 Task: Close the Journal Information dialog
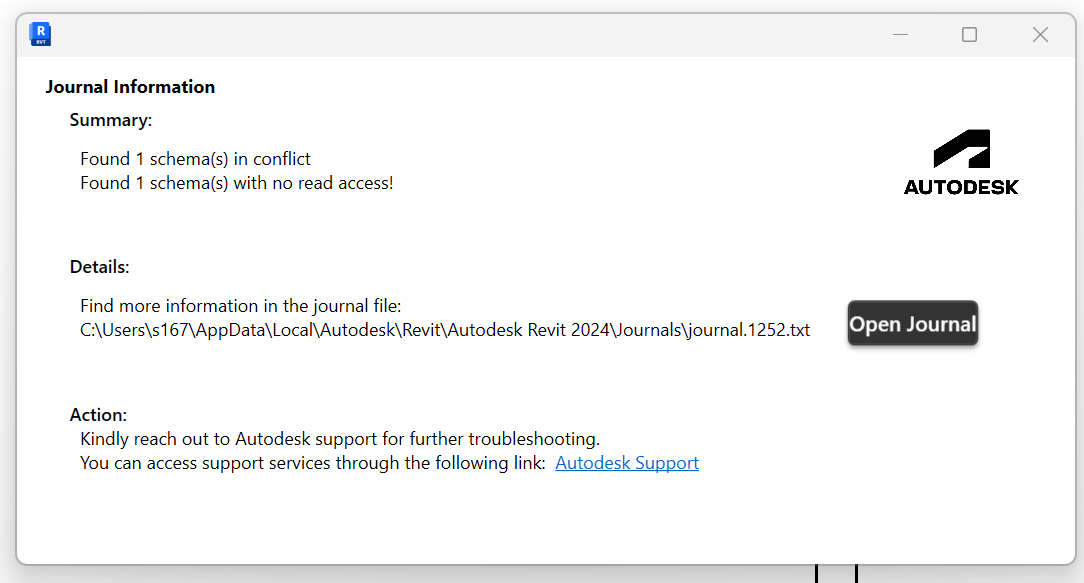point(1040,35)
